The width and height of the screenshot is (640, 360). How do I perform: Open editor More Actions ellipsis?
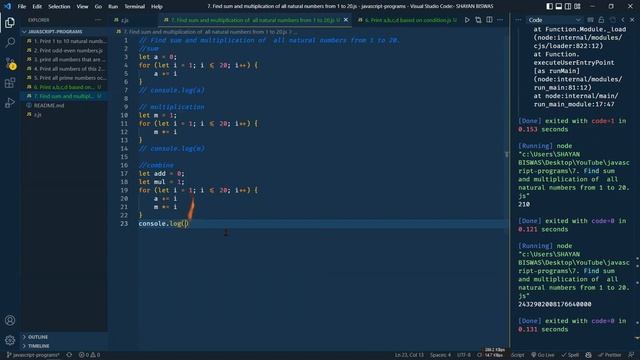point(500,20)
